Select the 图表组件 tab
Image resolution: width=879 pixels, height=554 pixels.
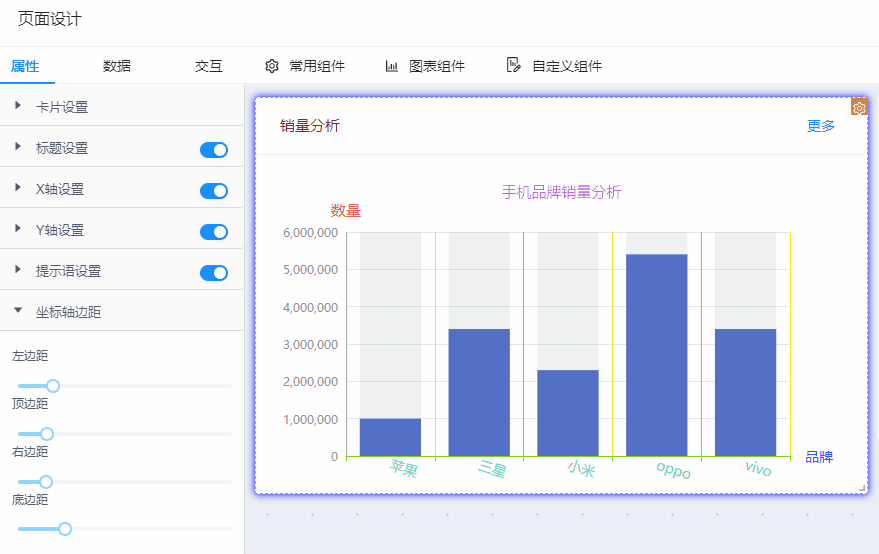point(437,66)
